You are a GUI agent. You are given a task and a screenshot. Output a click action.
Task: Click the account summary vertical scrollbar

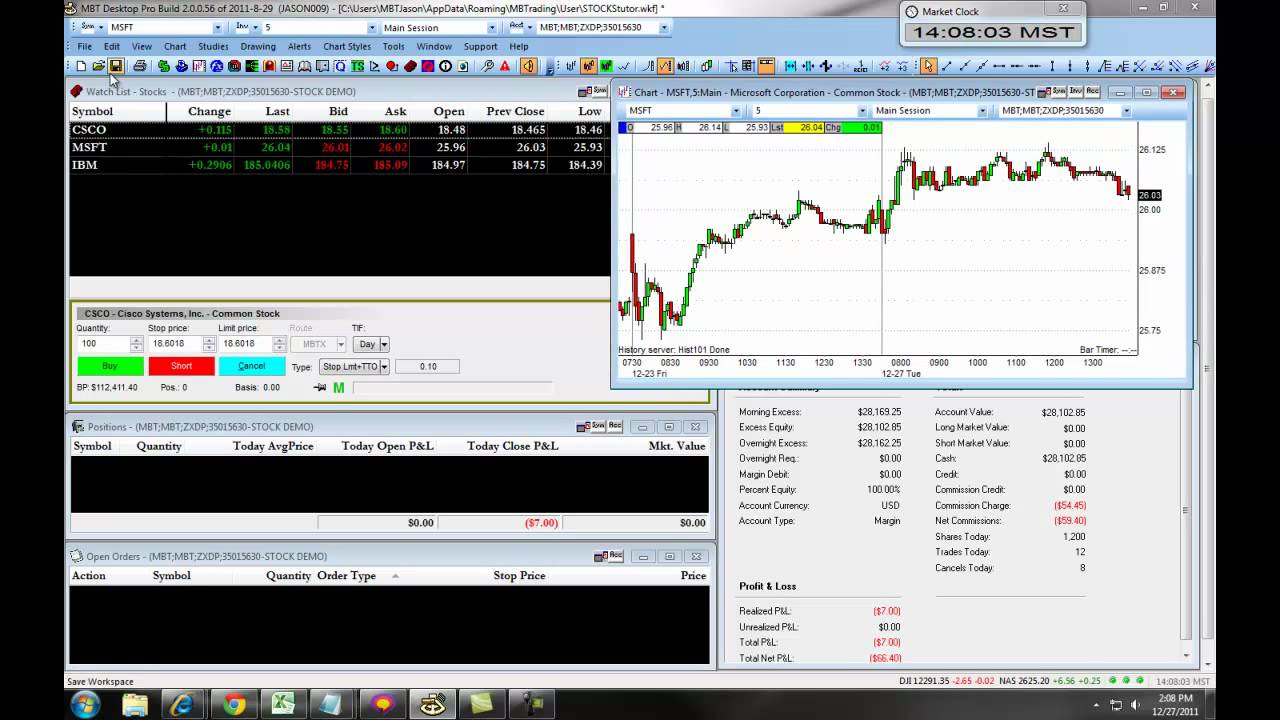coord(1186,510)
